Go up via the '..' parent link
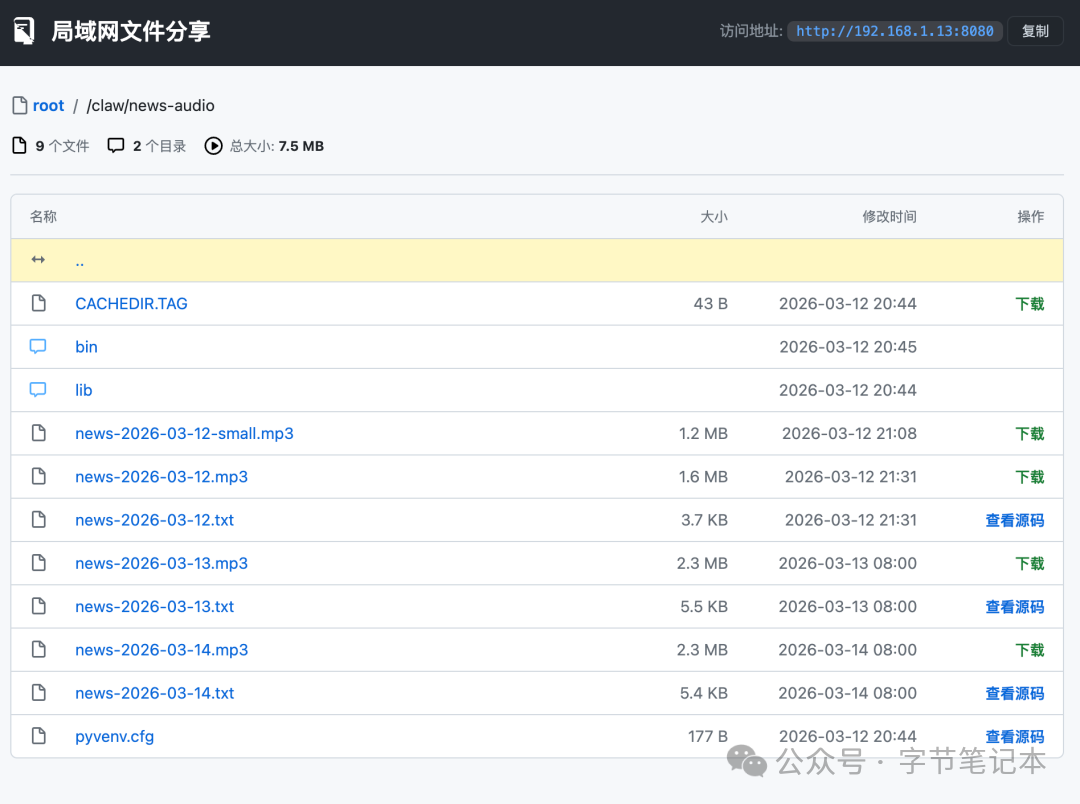Image resolution: width=1080 pixels, height=804 pixels. pos(80,261)
